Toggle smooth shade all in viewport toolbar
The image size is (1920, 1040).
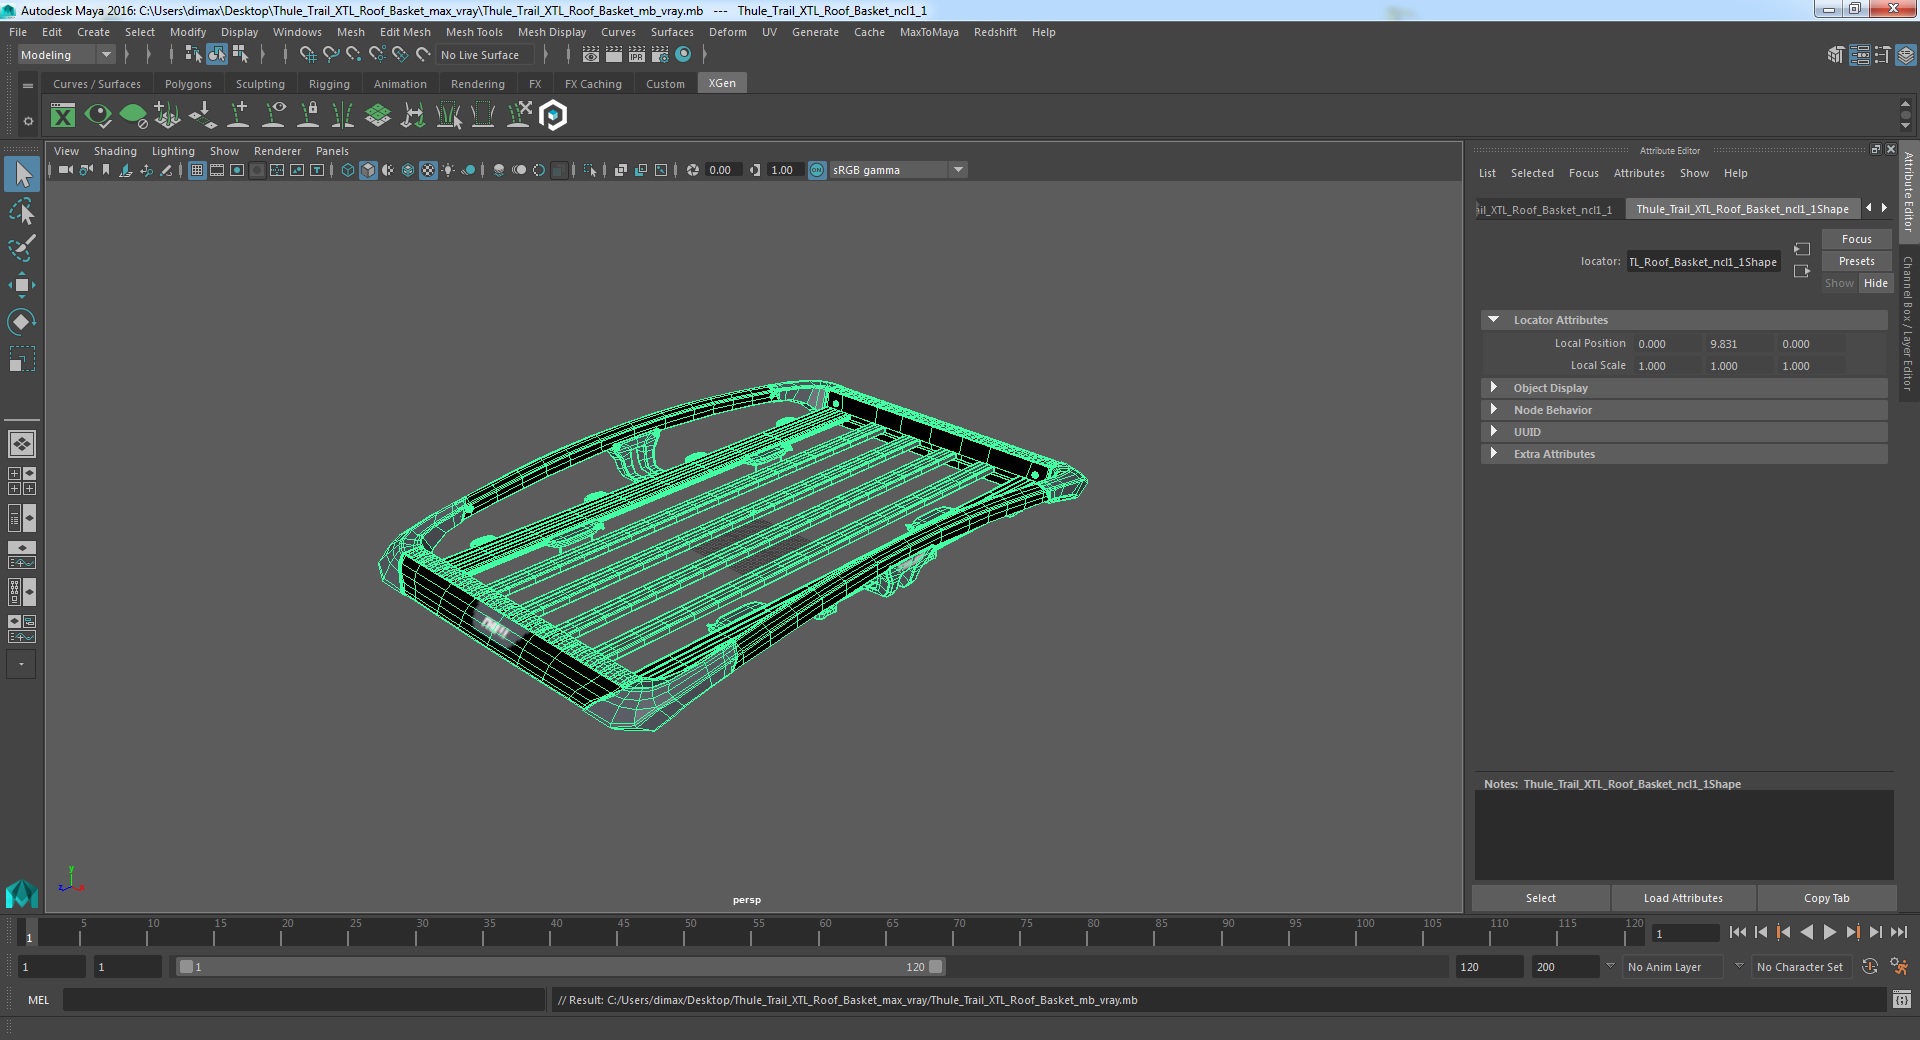coord(368,170)
